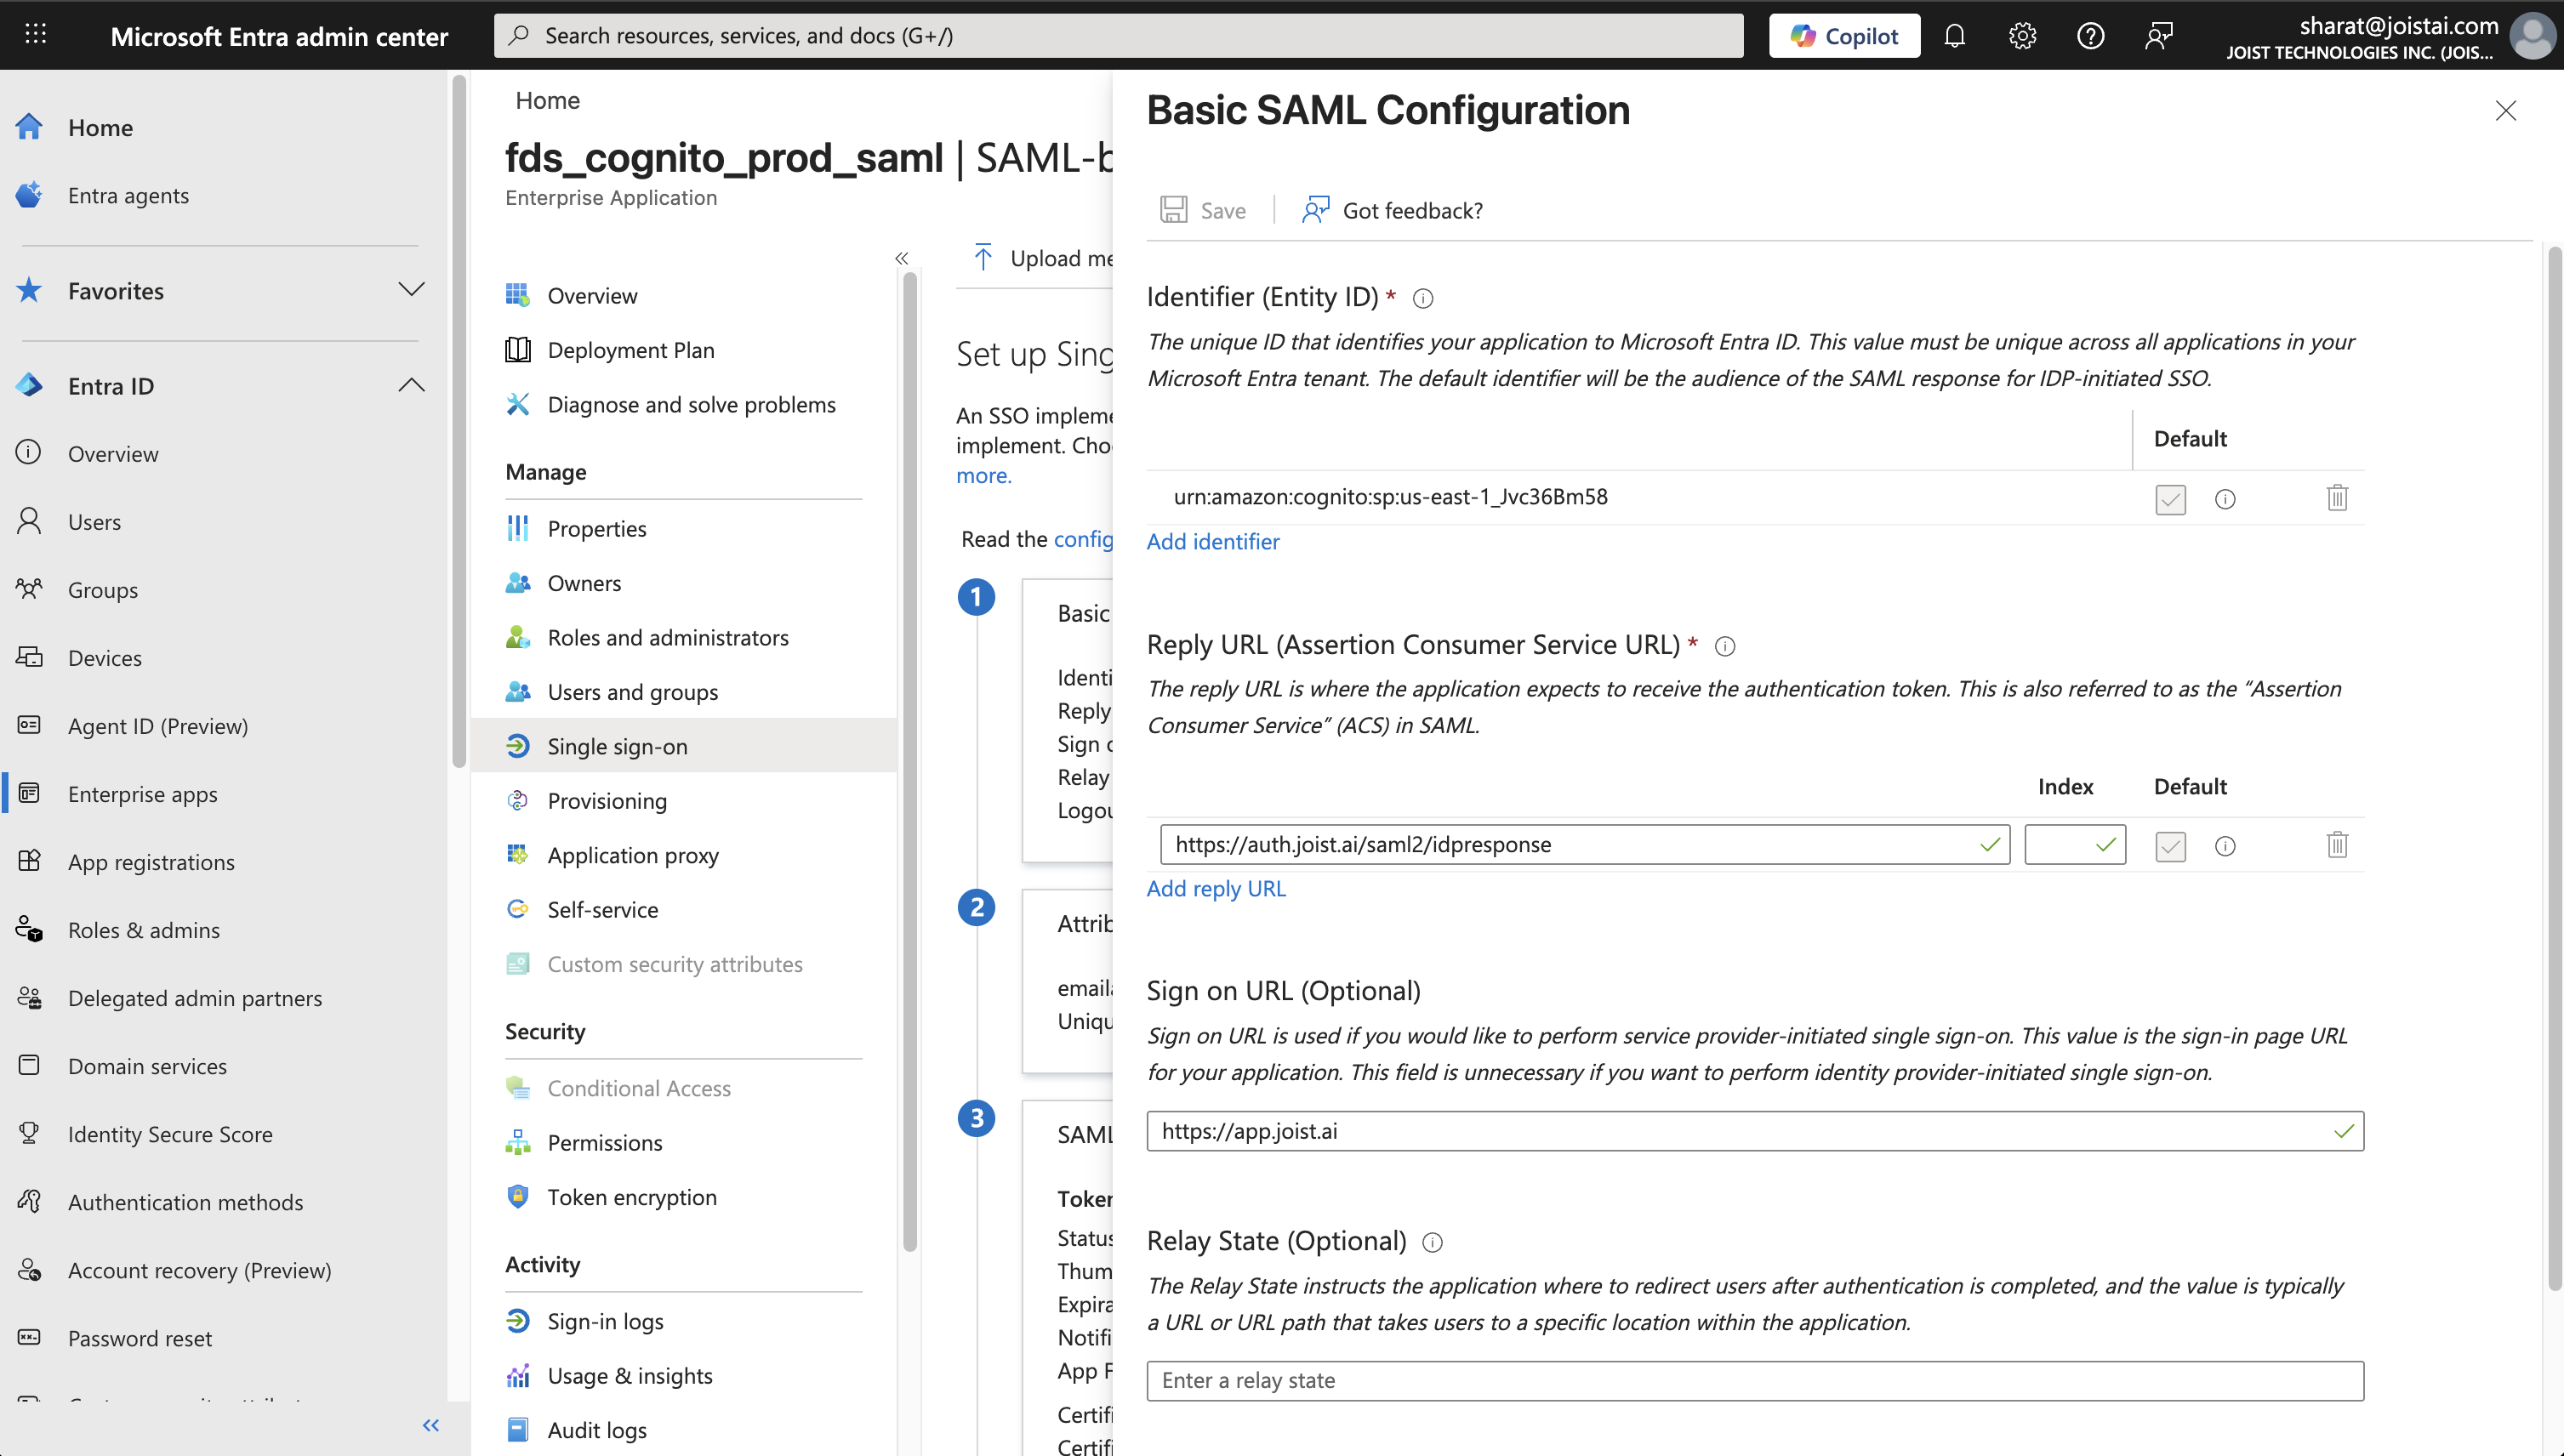Image resolution: width=2564 pixels, height=1456 pixels.
Task: Delete the auth.joist.ai reply URL
Action: (2337, 845)
